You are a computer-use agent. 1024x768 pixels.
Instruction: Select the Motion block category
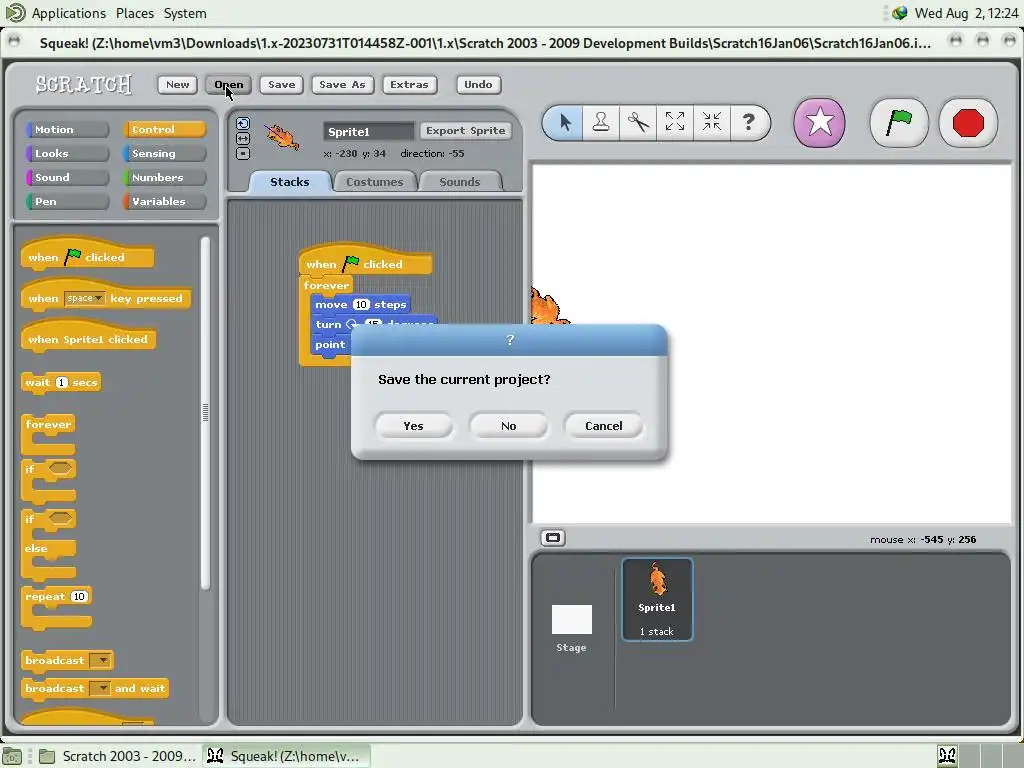(x=67, y=129)
